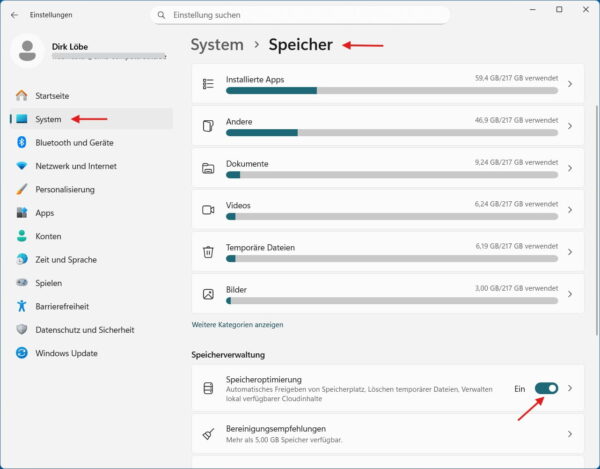Click the Bluetooth icon in sidebar
600x469 pixels.
point(22,142)
